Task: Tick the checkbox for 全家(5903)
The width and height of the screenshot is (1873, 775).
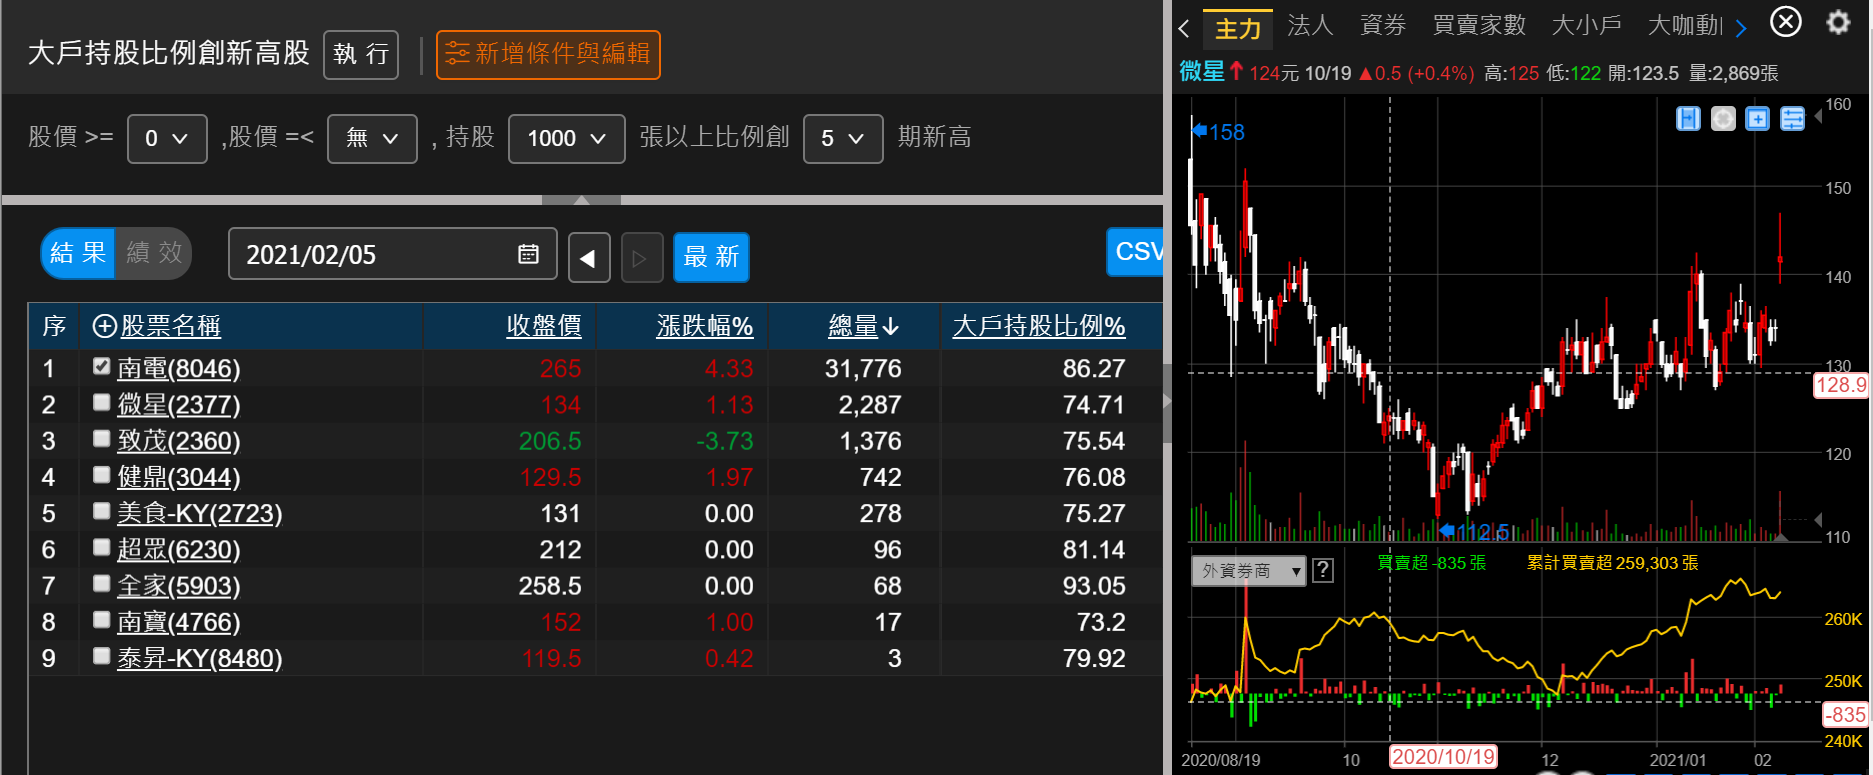Action: (x=101, y=583)
